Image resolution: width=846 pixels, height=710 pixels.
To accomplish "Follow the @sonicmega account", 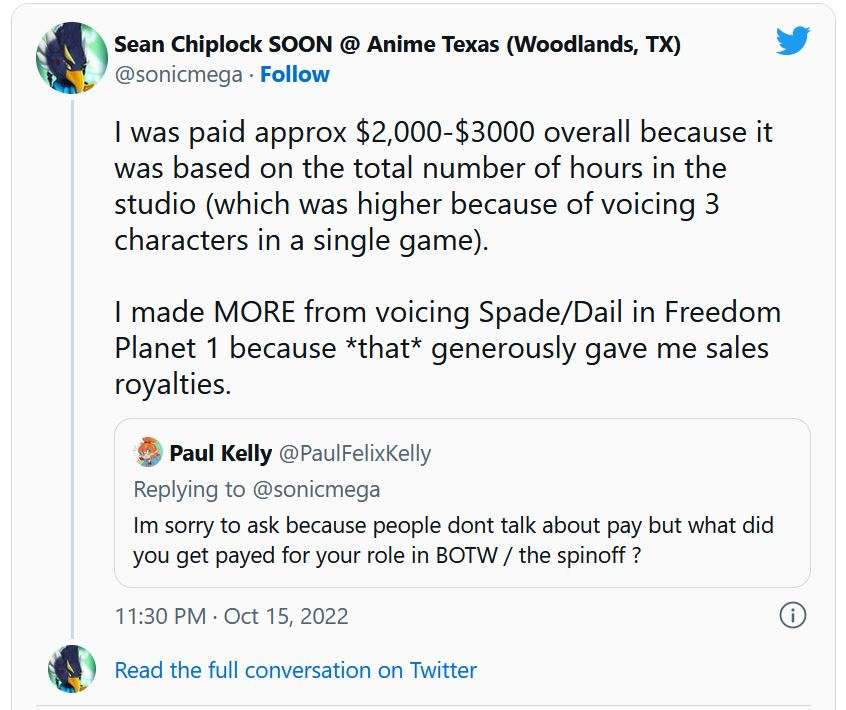I will pyautogui.click(x=294, y=74).
